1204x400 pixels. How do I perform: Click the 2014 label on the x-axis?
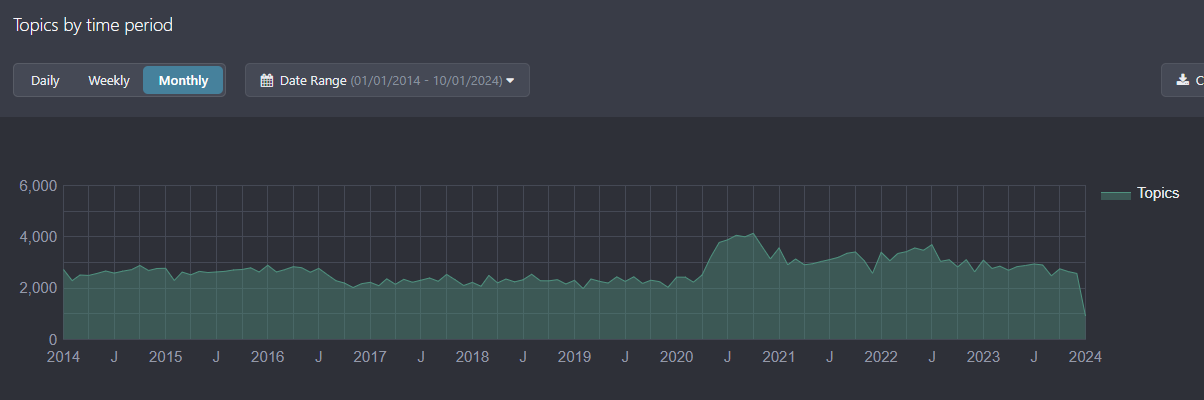point(63,357)
